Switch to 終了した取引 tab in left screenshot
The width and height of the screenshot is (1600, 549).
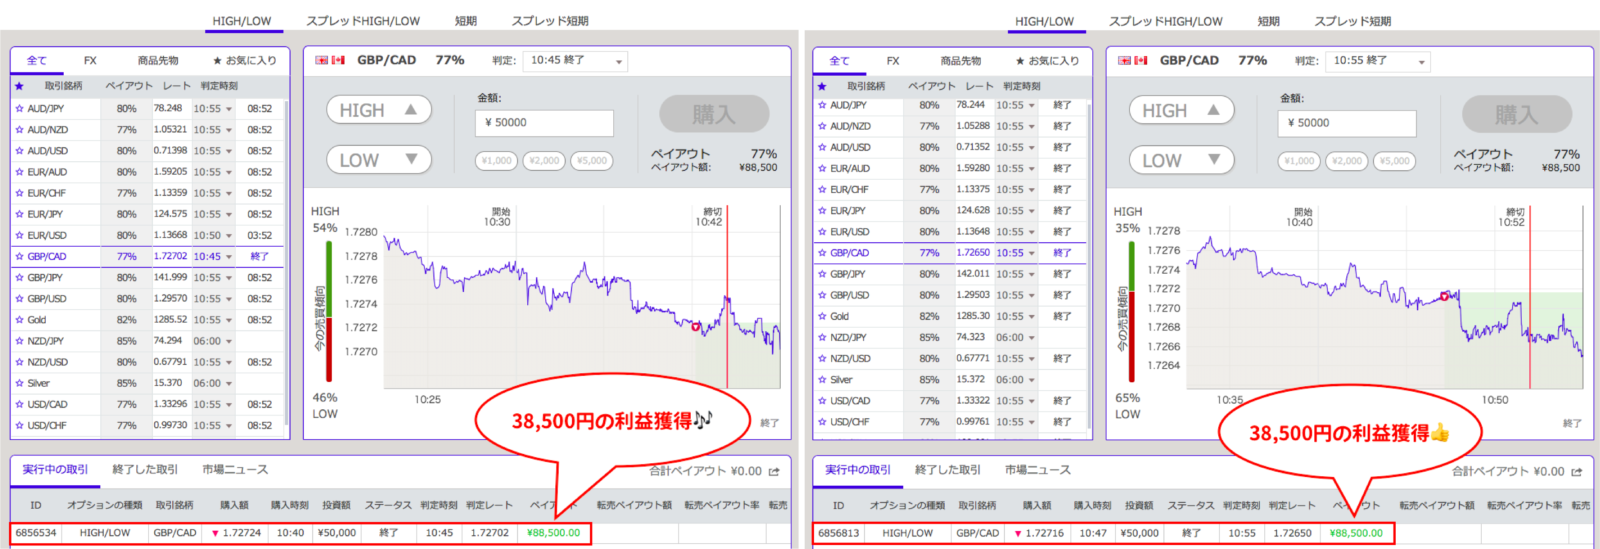coord(145,470)
